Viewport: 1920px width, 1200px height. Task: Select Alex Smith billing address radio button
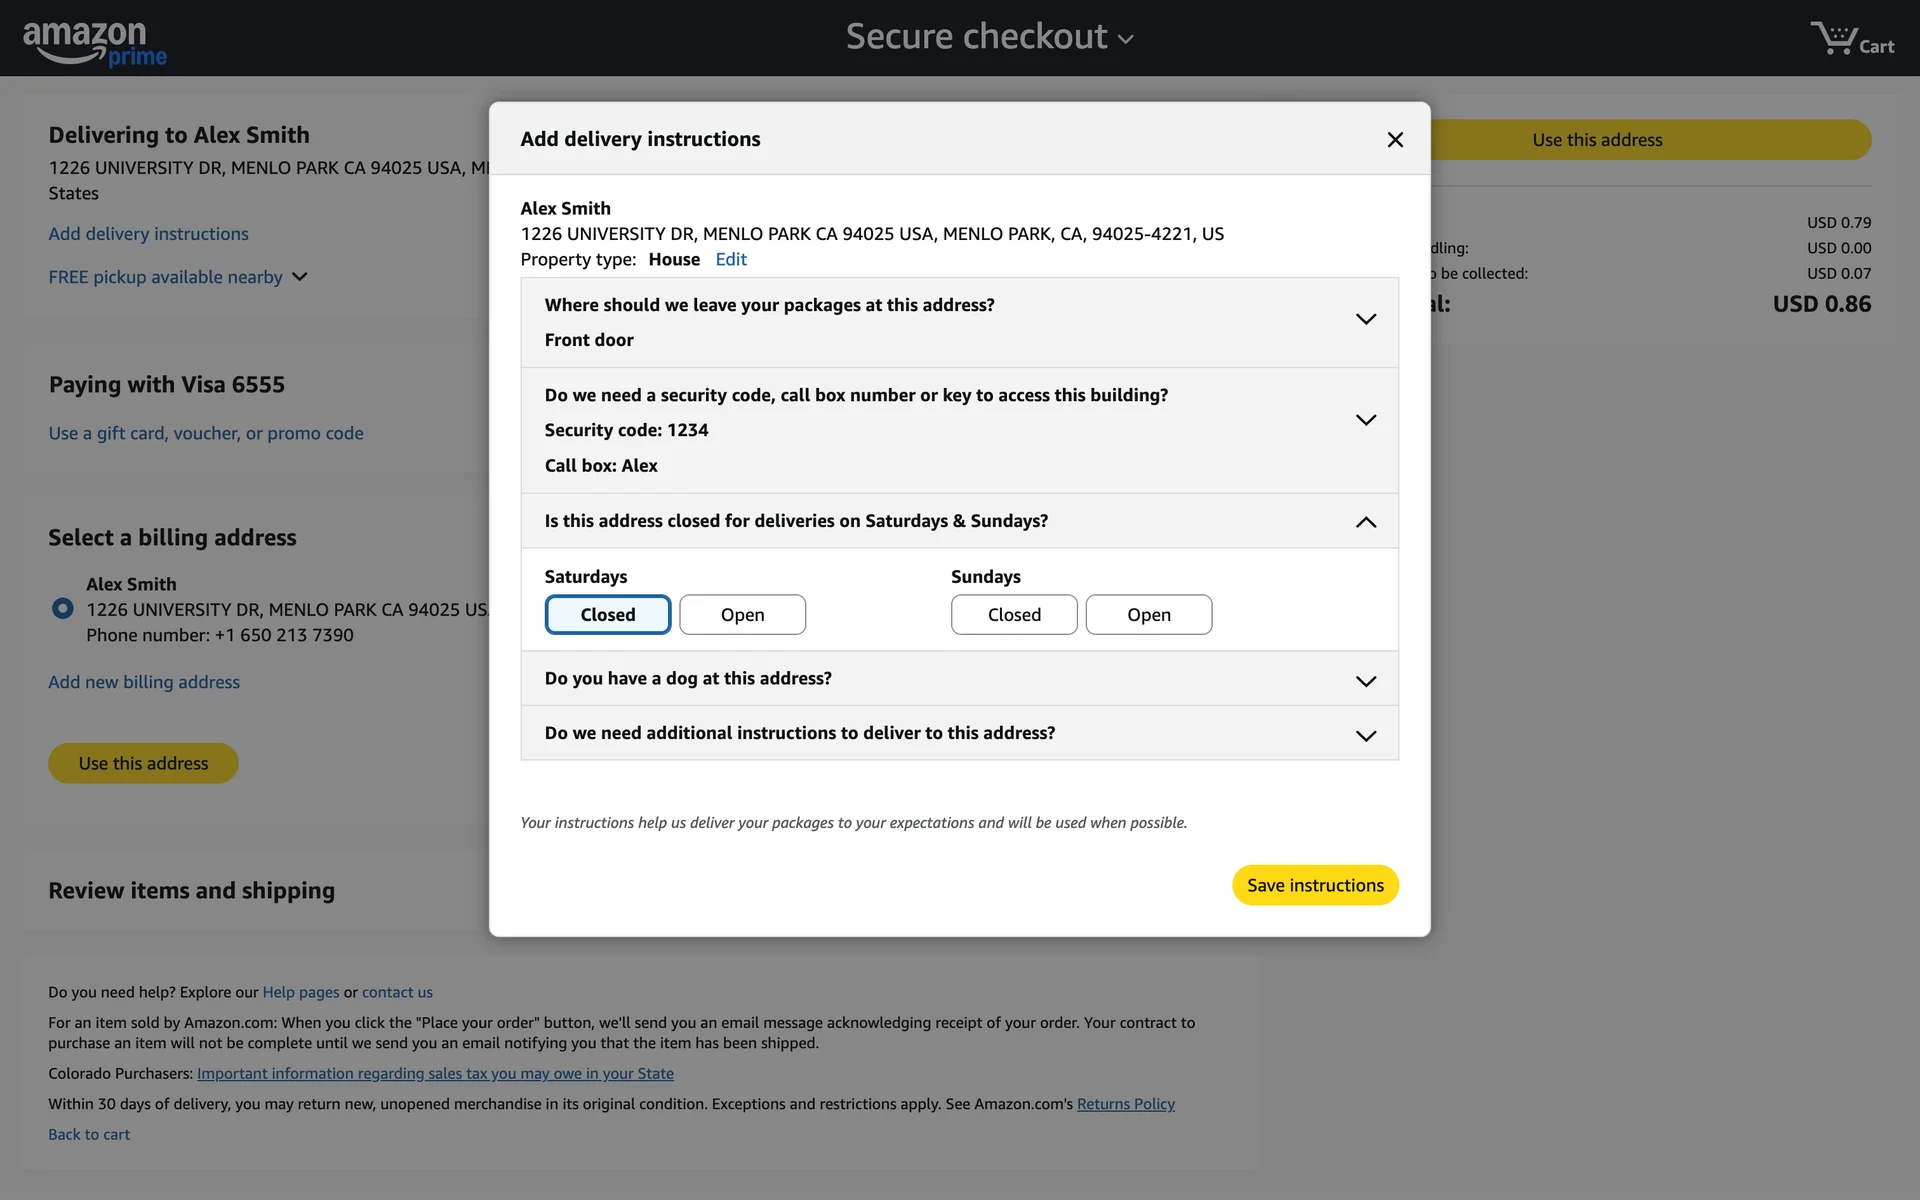coord(62,608)
